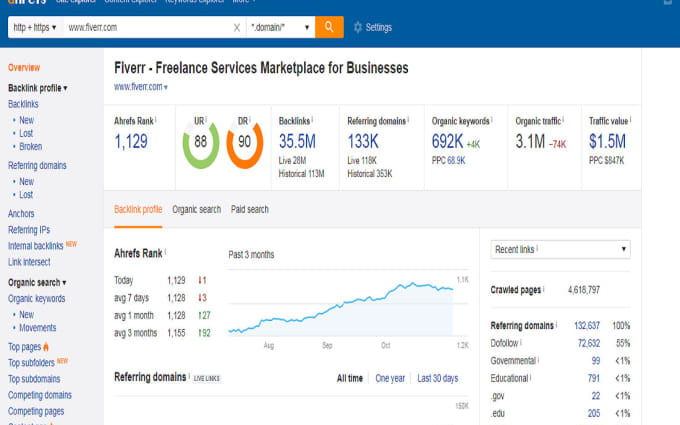
Task: Click the DR 90 orange gauge
Action: pos(245,145)
